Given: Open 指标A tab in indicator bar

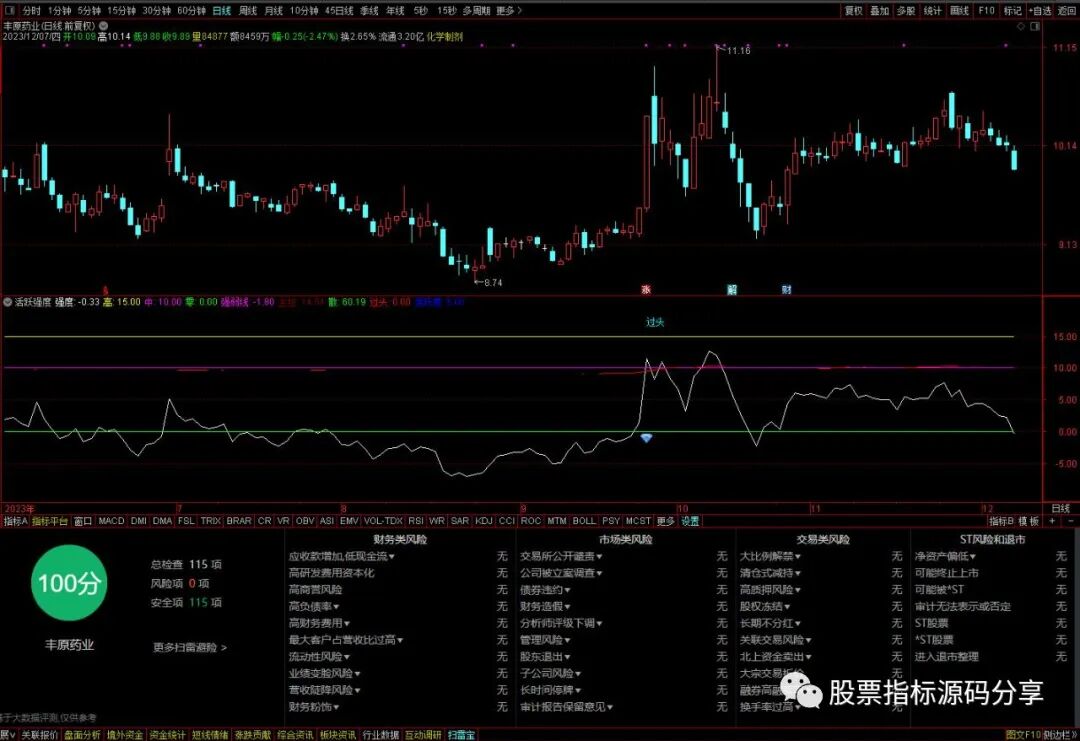Looking at the screenshot, I should click(16, 521).
